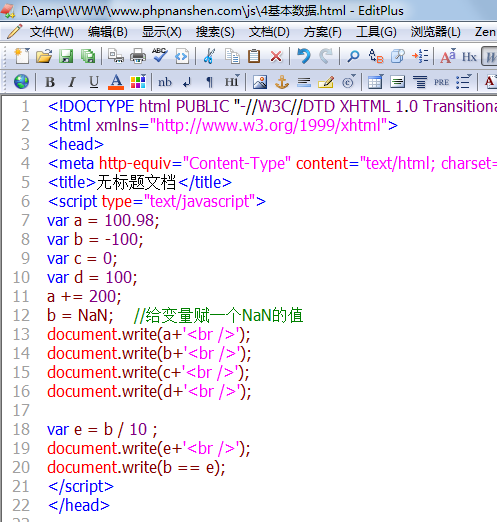Open the 方案(F) menu
This screenshot has height=522, width=497.
323,32
